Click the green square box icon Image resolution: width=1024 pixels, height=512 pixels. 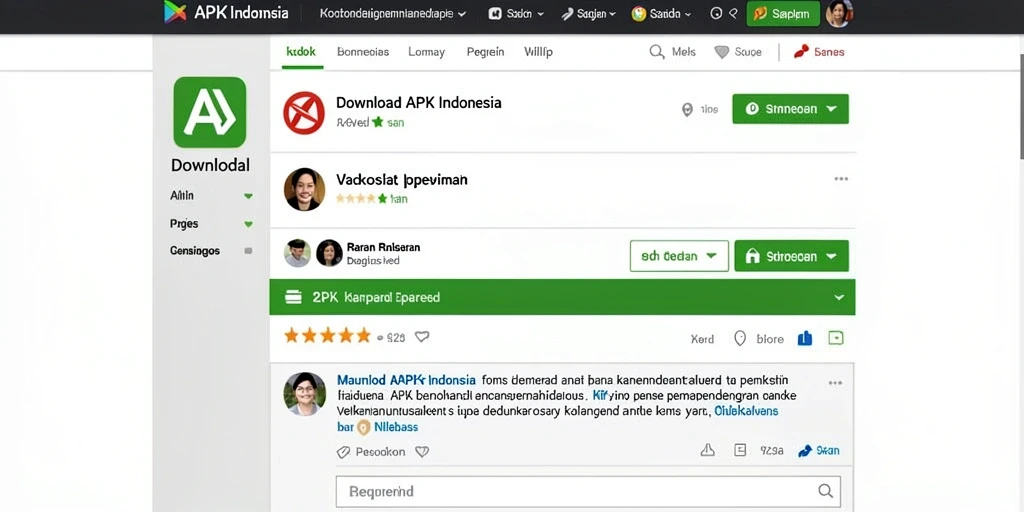[x=836, y=338]
